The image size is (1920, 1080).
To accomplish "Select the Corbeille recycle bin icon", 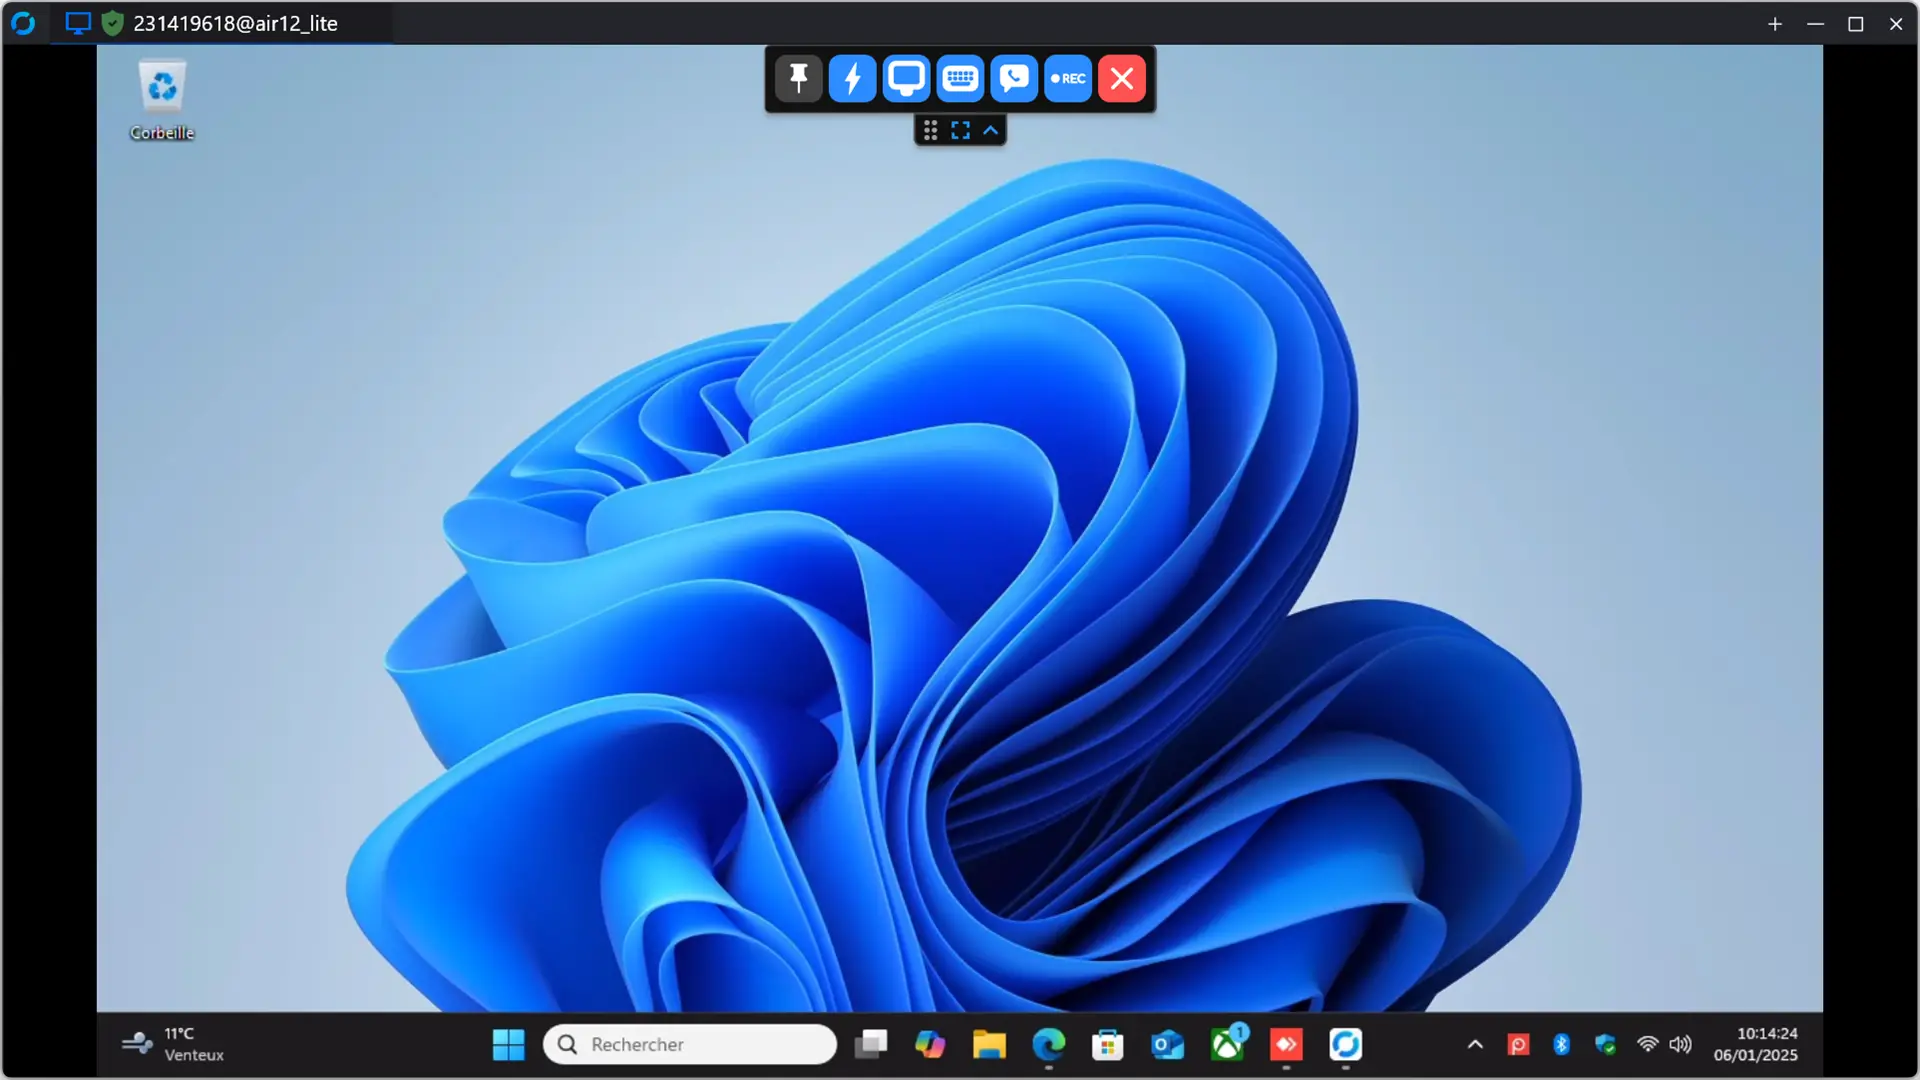I will coord(162,100).
